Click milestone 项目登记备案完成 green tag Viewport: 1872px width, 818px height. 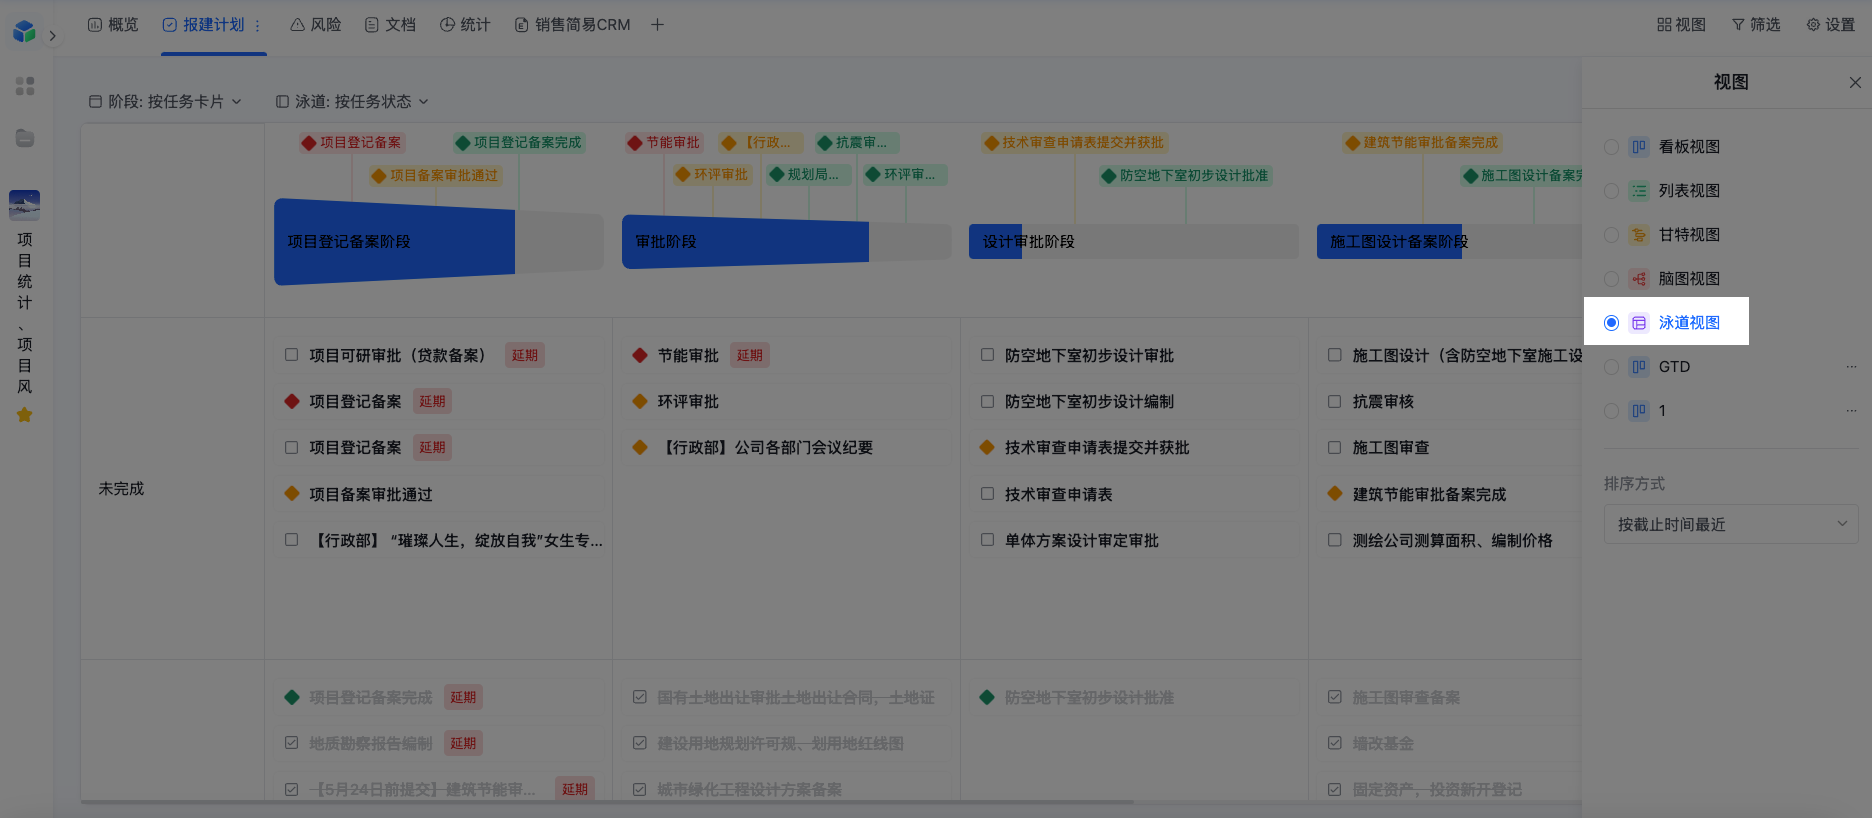tap(519, 143)
